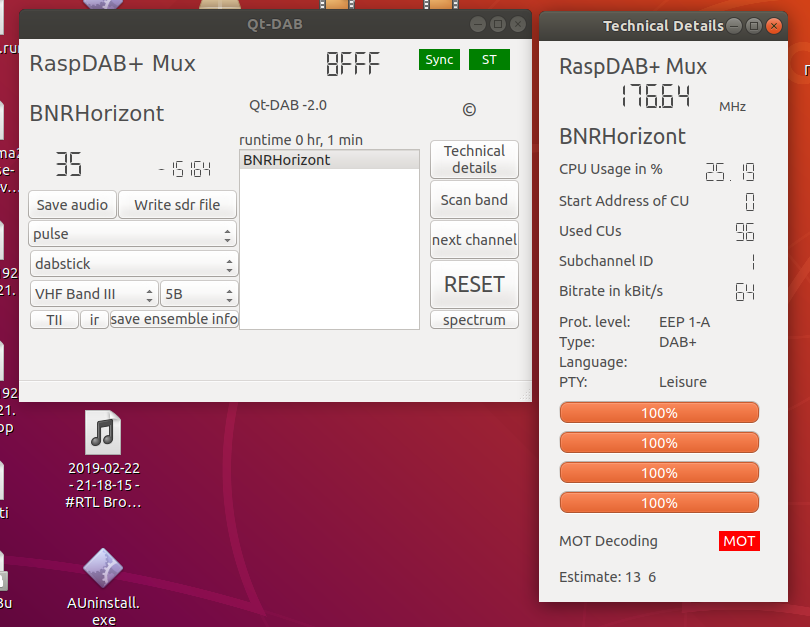Minimize the Qt-DAB window
Viewport: 810px width, 627px height.
478,24
